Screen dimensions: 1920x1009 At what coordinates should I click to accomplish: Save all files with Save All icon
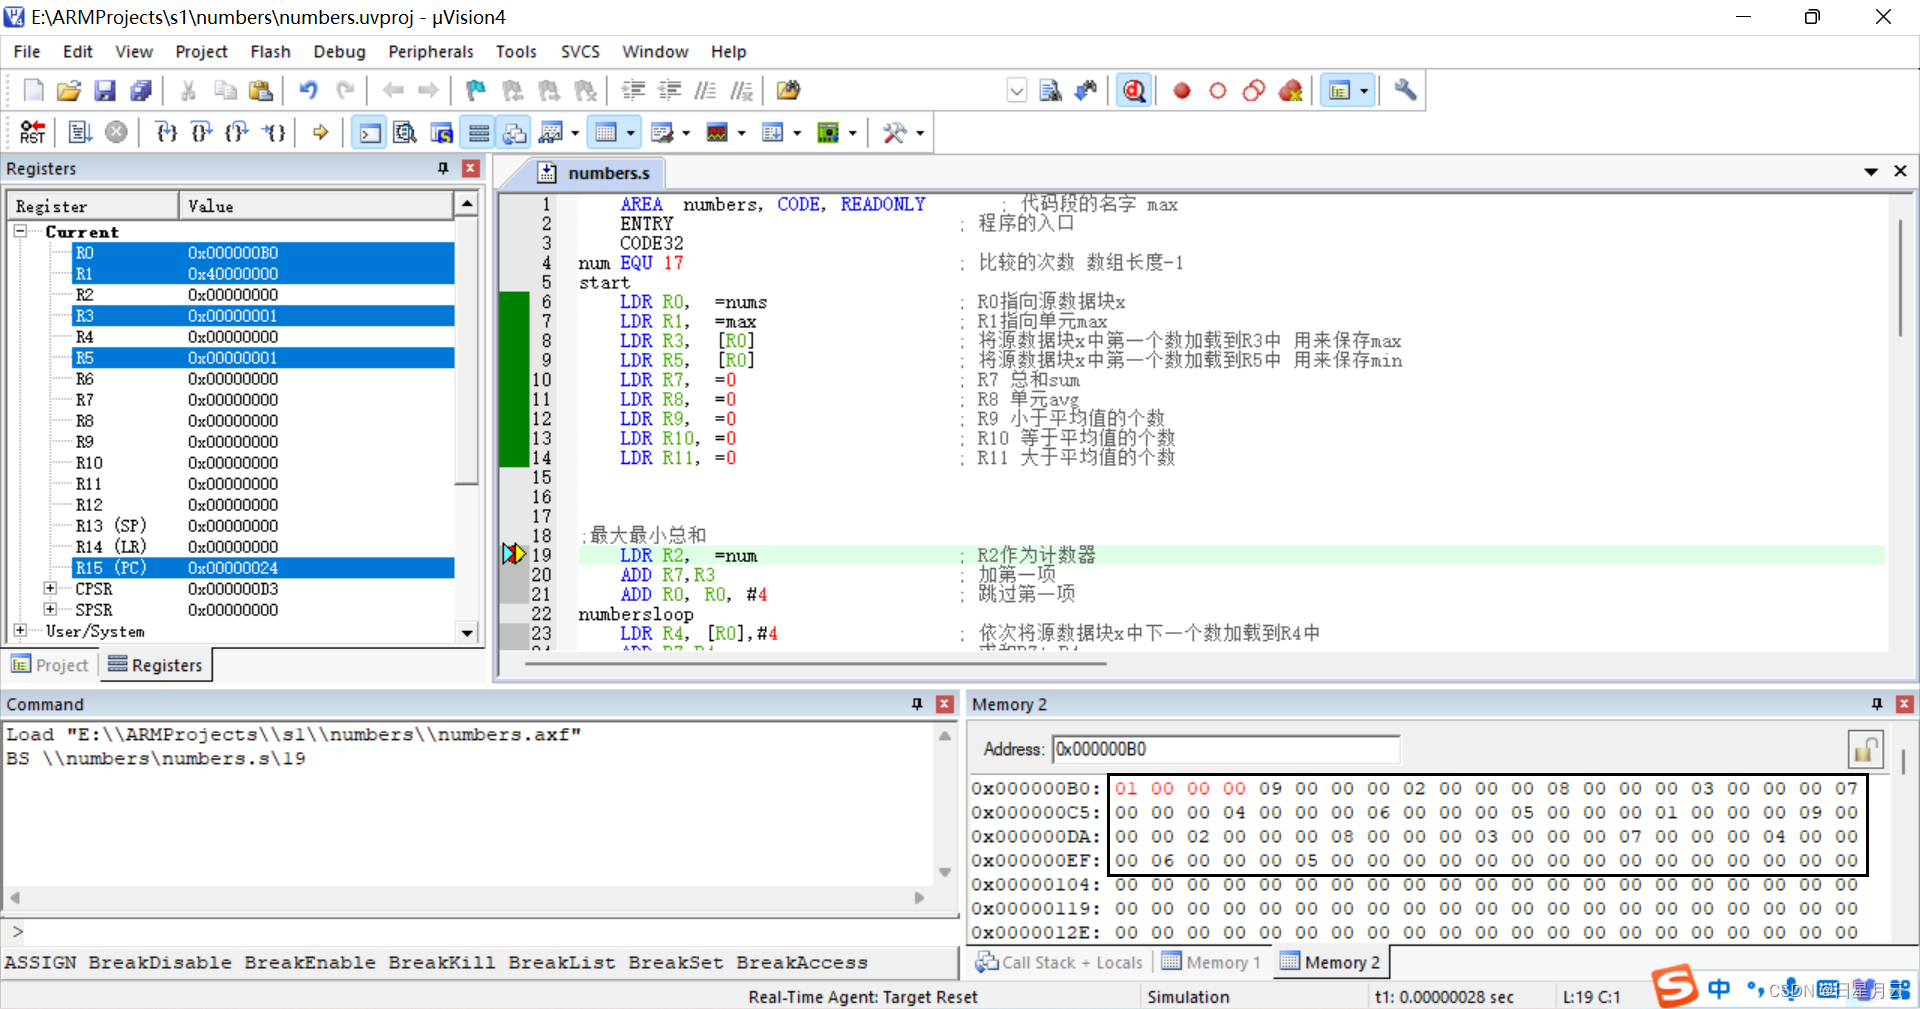coord(141,91)
